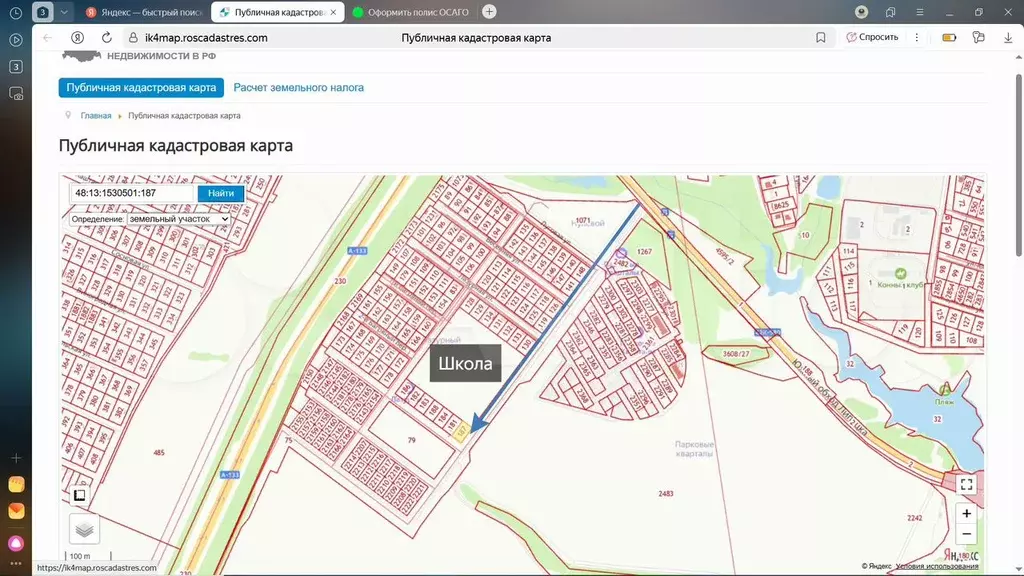This screenshot has width=1024, height=576.
Task: Click the Конный клуб map label
Action: pos(901,285)
